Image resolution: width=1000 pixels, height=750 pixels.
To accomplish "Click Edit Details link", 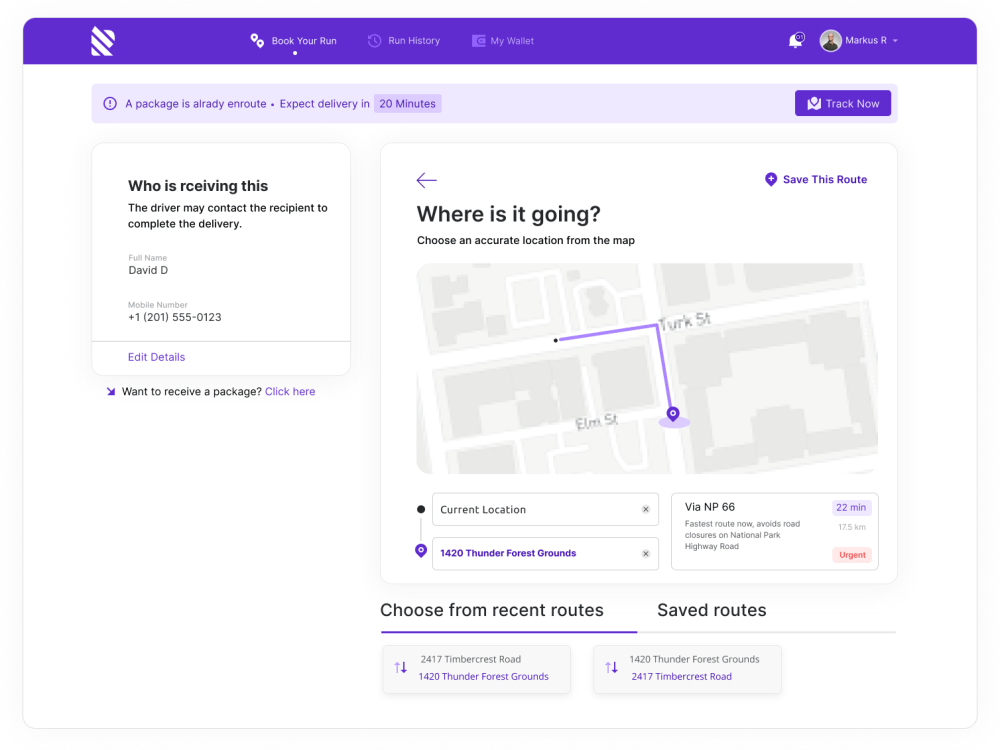I will pyautogui.click(x=156, y=357).
